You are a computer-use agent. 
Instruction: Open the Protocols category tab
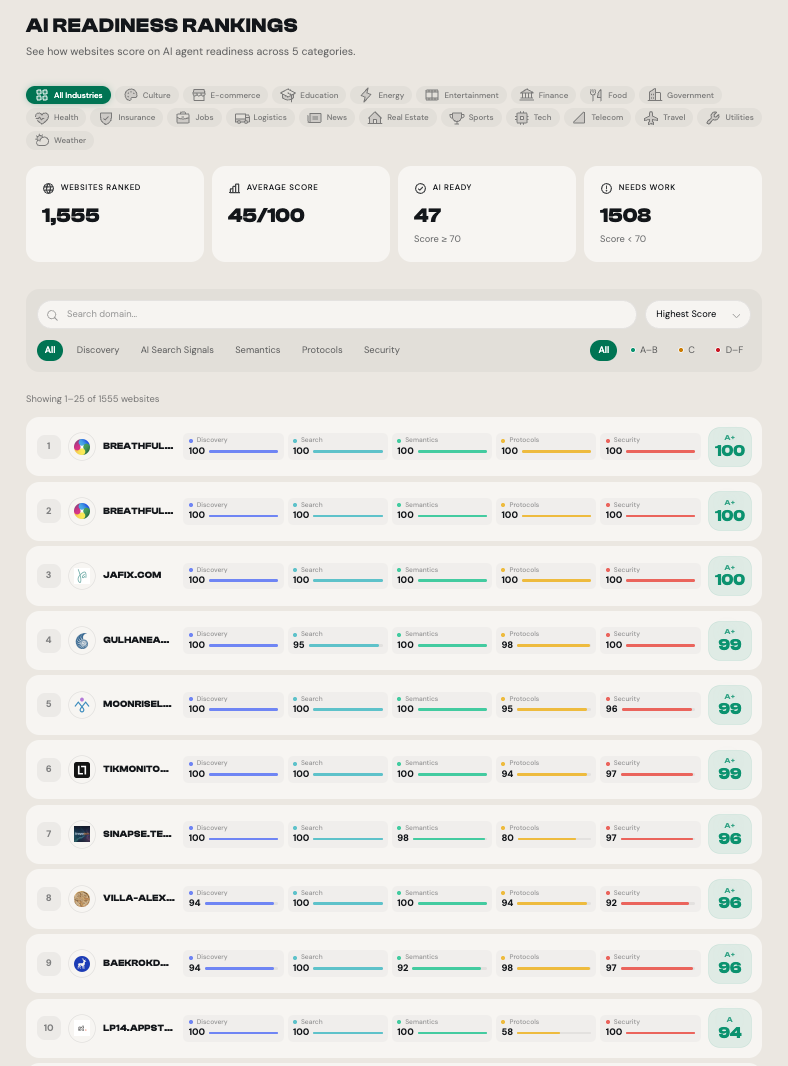point(322,350)
